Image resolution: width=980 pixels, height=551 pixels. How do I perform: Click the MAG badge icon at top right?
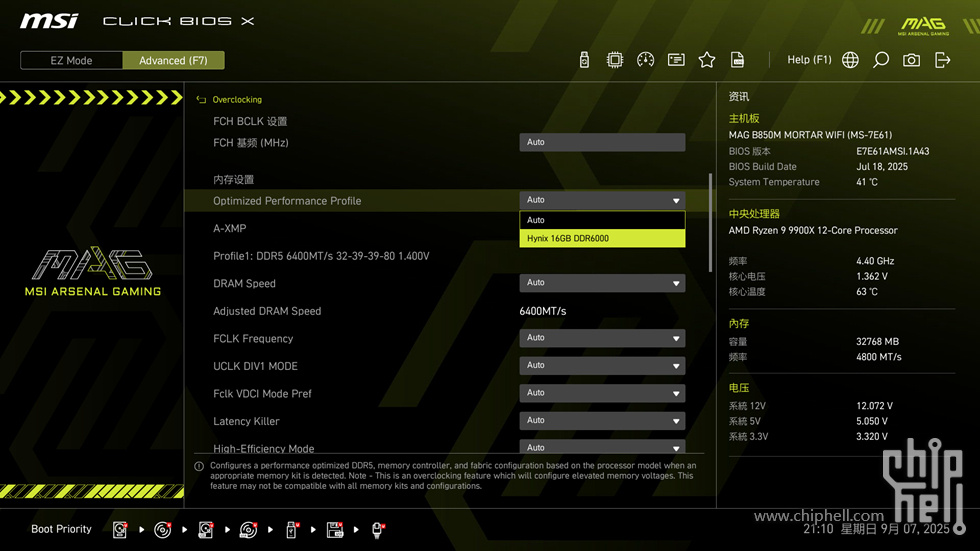point(924,26)
